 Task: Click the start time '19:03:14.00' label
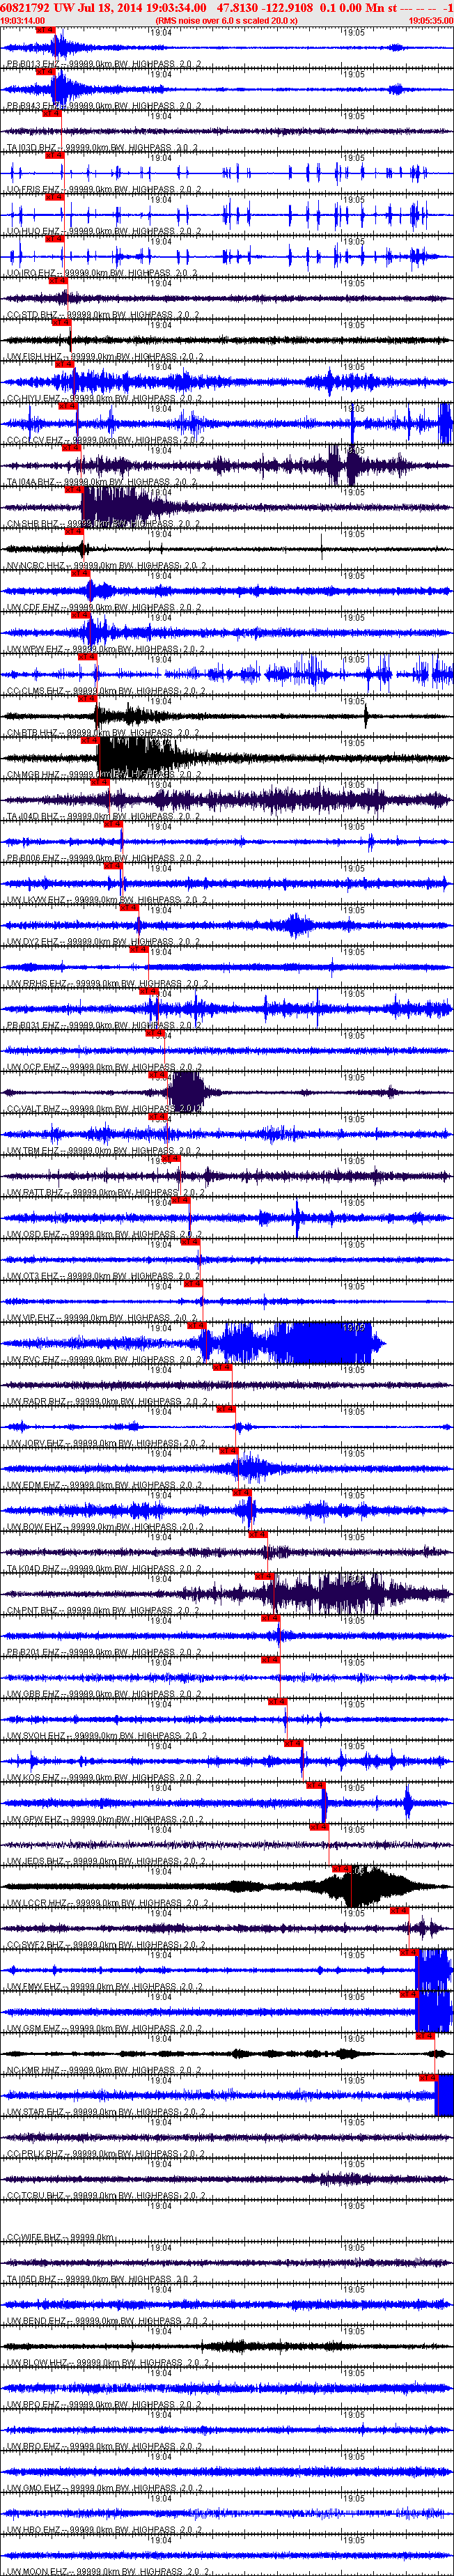pyautogui.click(x=23, y=20)
